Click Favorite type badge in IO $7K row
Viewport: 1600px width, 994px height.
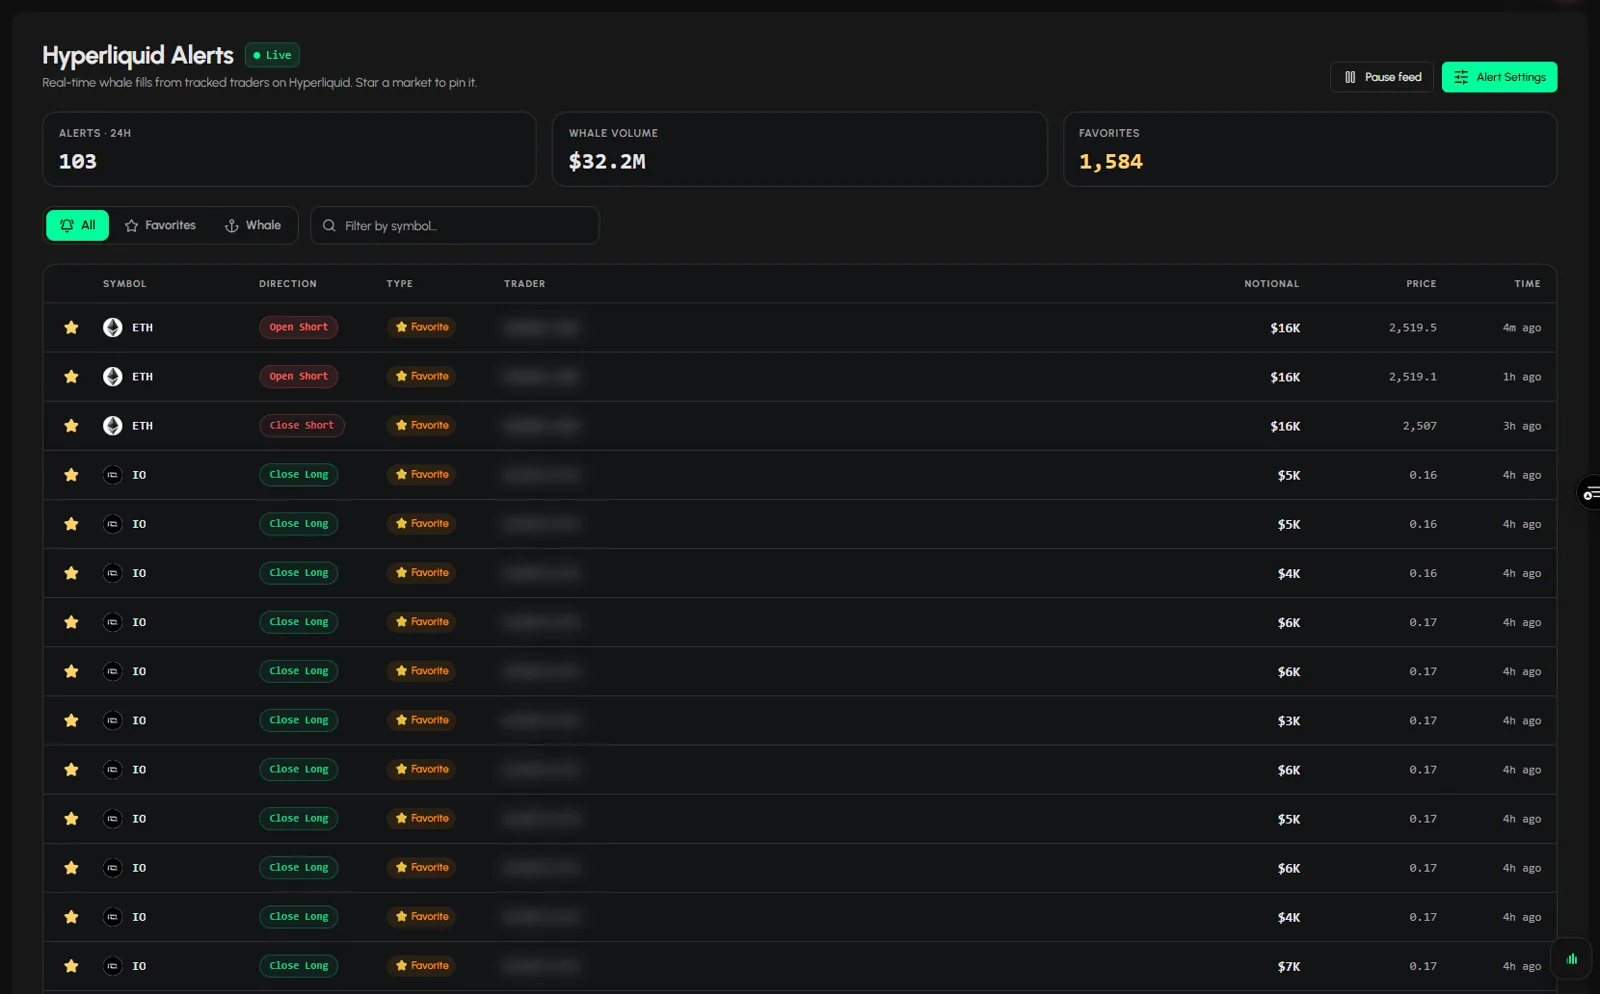click(421, 966)
